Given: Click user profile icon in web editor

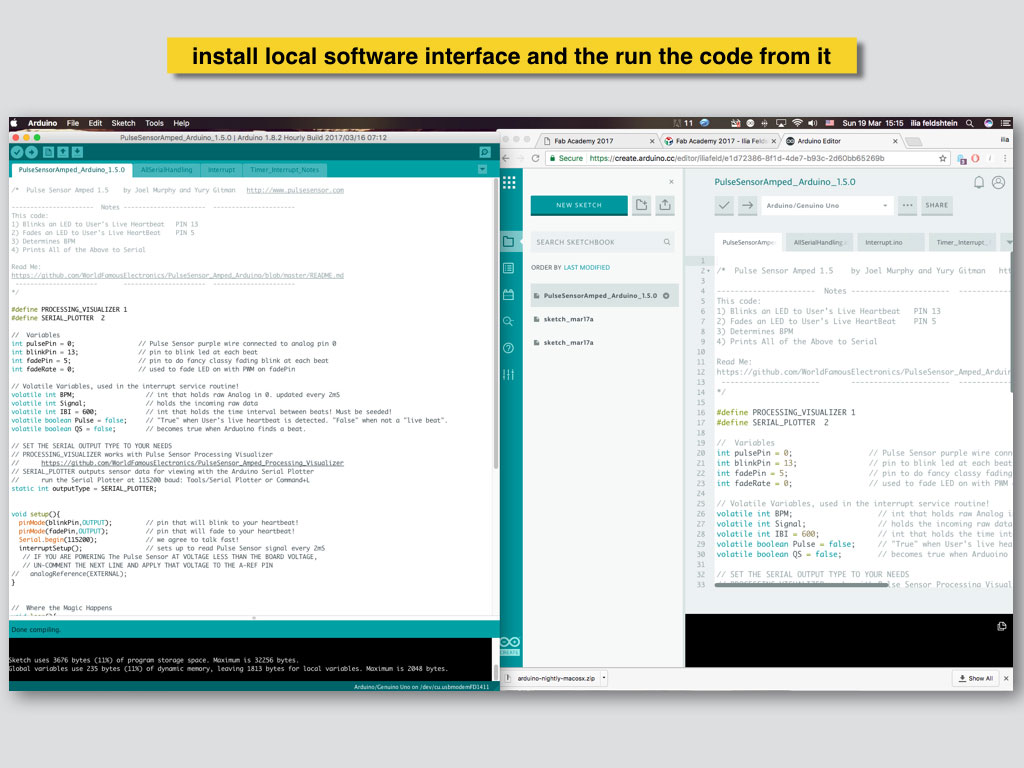Looking at the screenshot, I should point(999,182).
